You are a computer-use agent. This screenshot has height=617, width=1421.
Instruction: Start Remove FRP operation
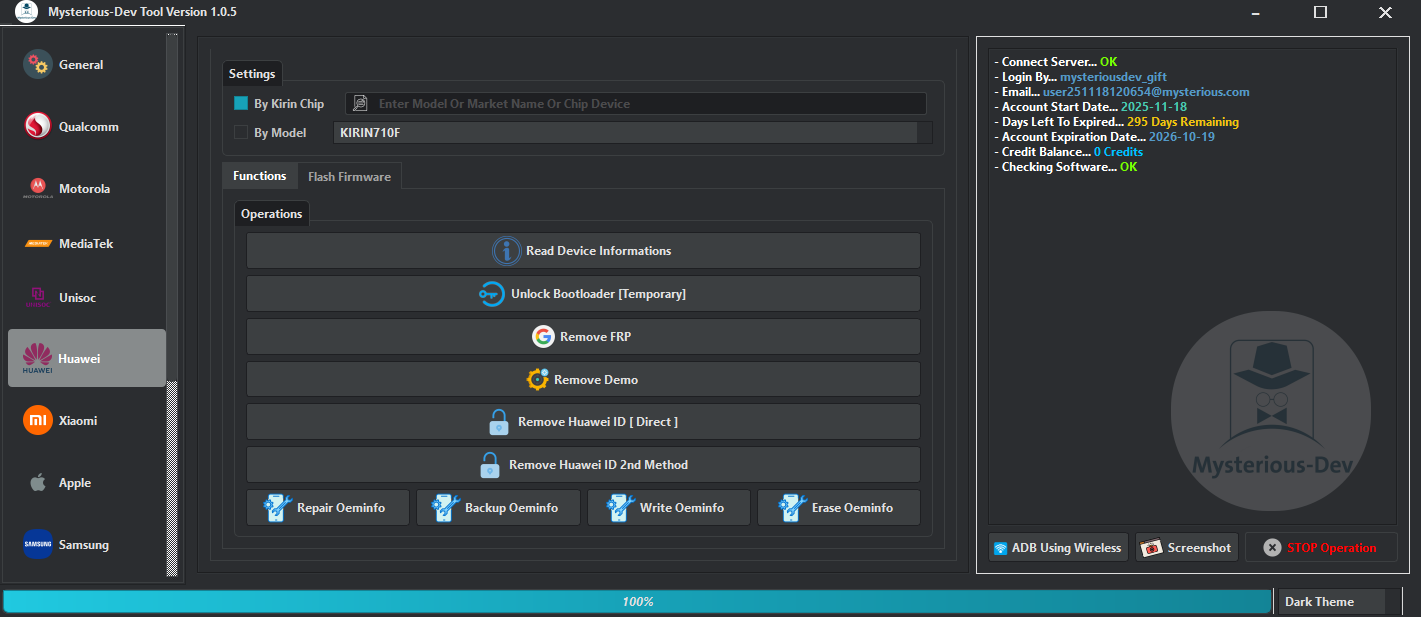[x=582, y=336]
